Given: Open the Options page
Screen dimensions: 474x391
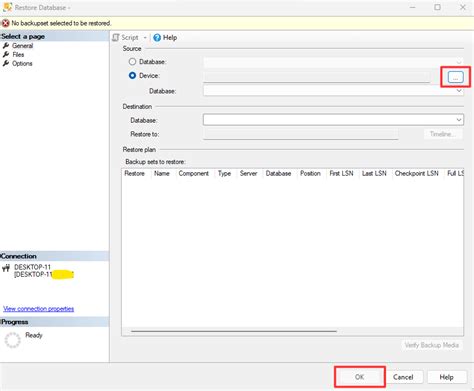Looking at the screenshot, I should coord(22,63).
